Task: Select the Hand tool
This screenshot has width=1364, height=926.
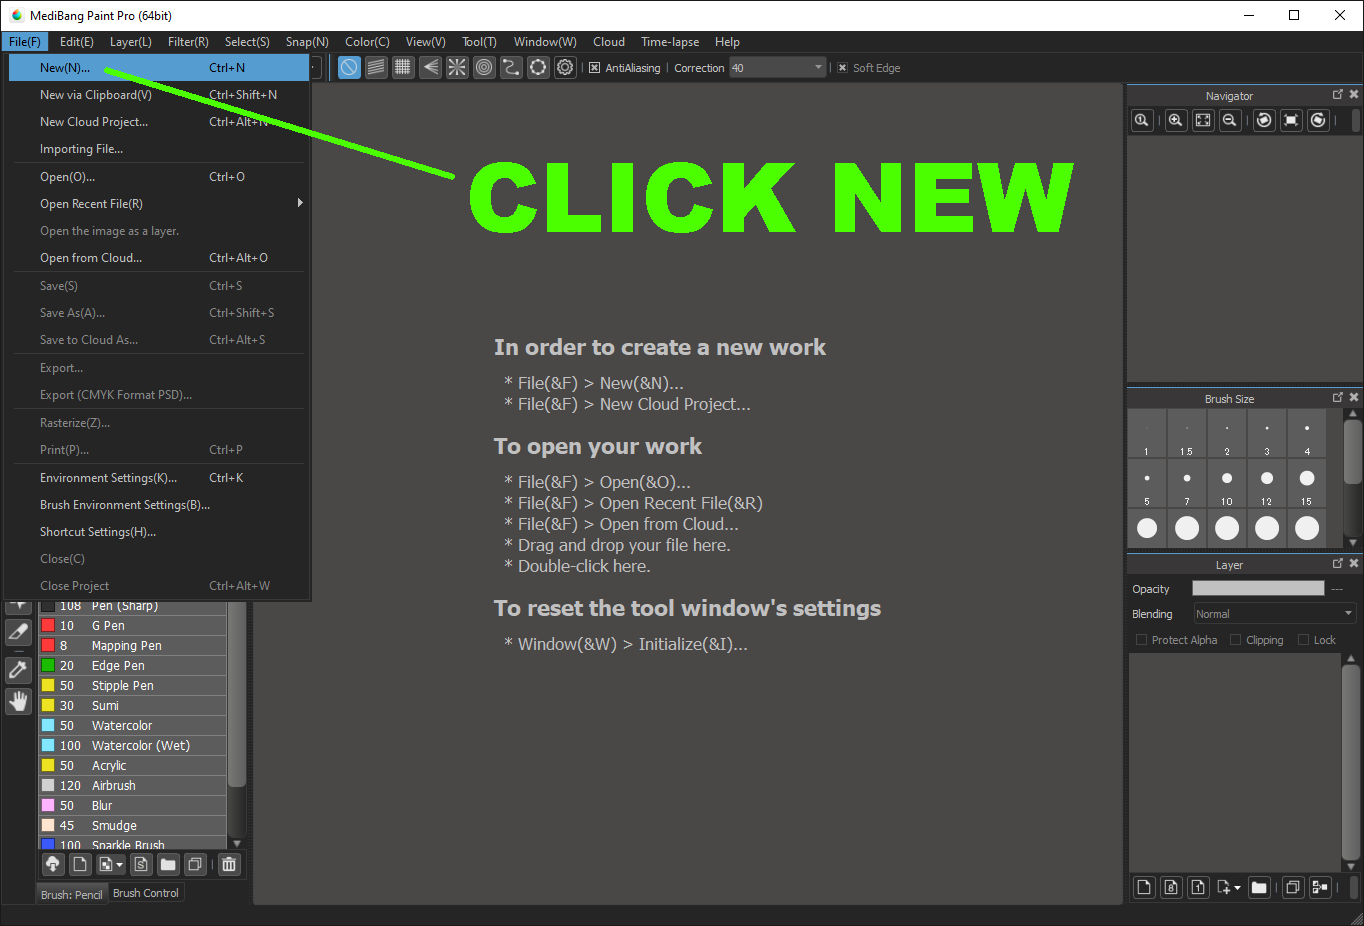Action: [18, 701]
